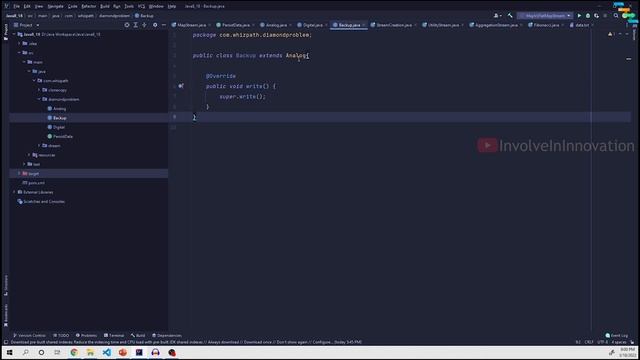Open the Terminal tool window
This screenshot has height=360, width=640.
click(x=114, y=336)
